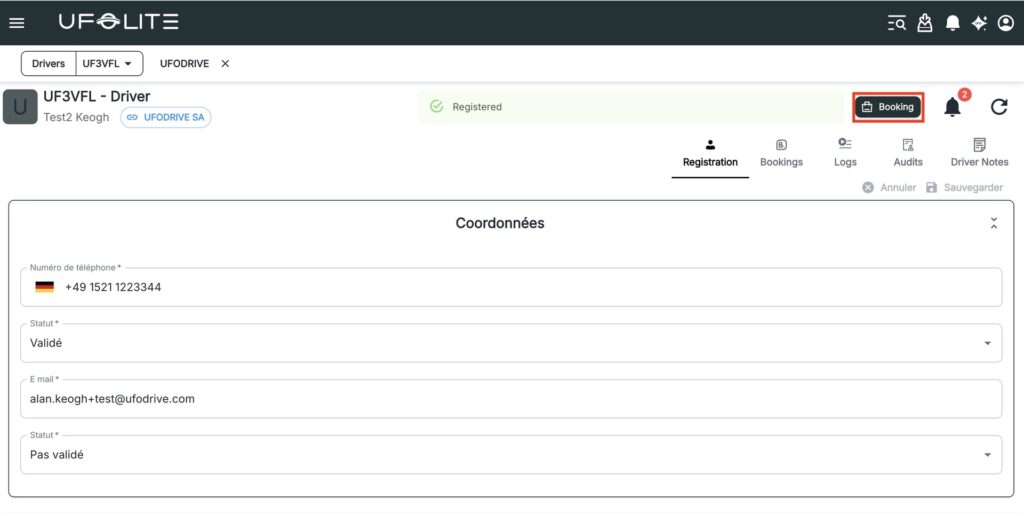Switch to the Bookings tab
Viewport: 1024px width, 514px height.
click(x=781, y=153)
